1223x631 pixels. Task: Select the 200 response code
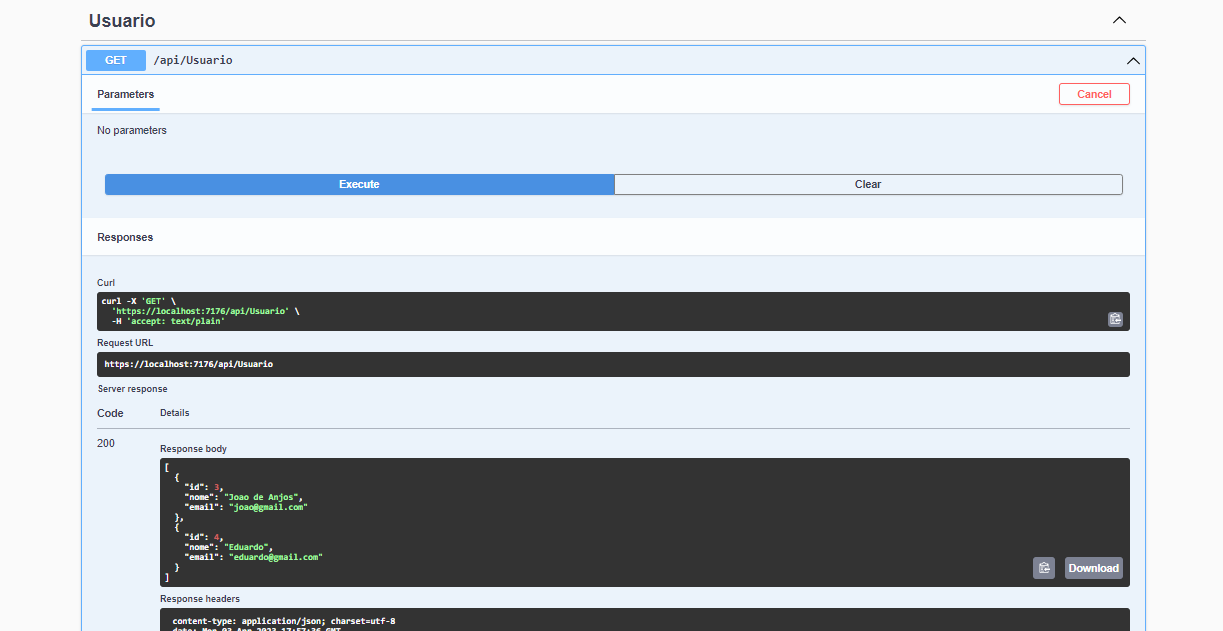click(106, 443)
